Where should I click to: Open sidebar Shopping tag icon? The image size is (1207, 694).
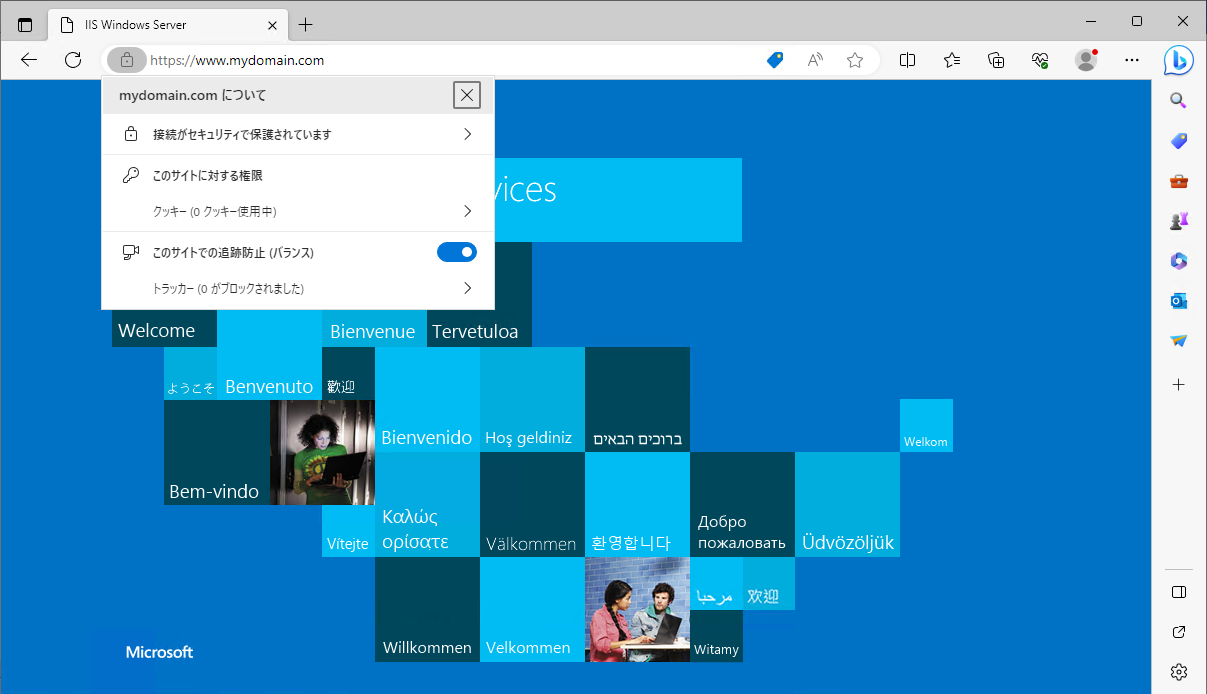pyautogui.click(x=1179, y=141)
